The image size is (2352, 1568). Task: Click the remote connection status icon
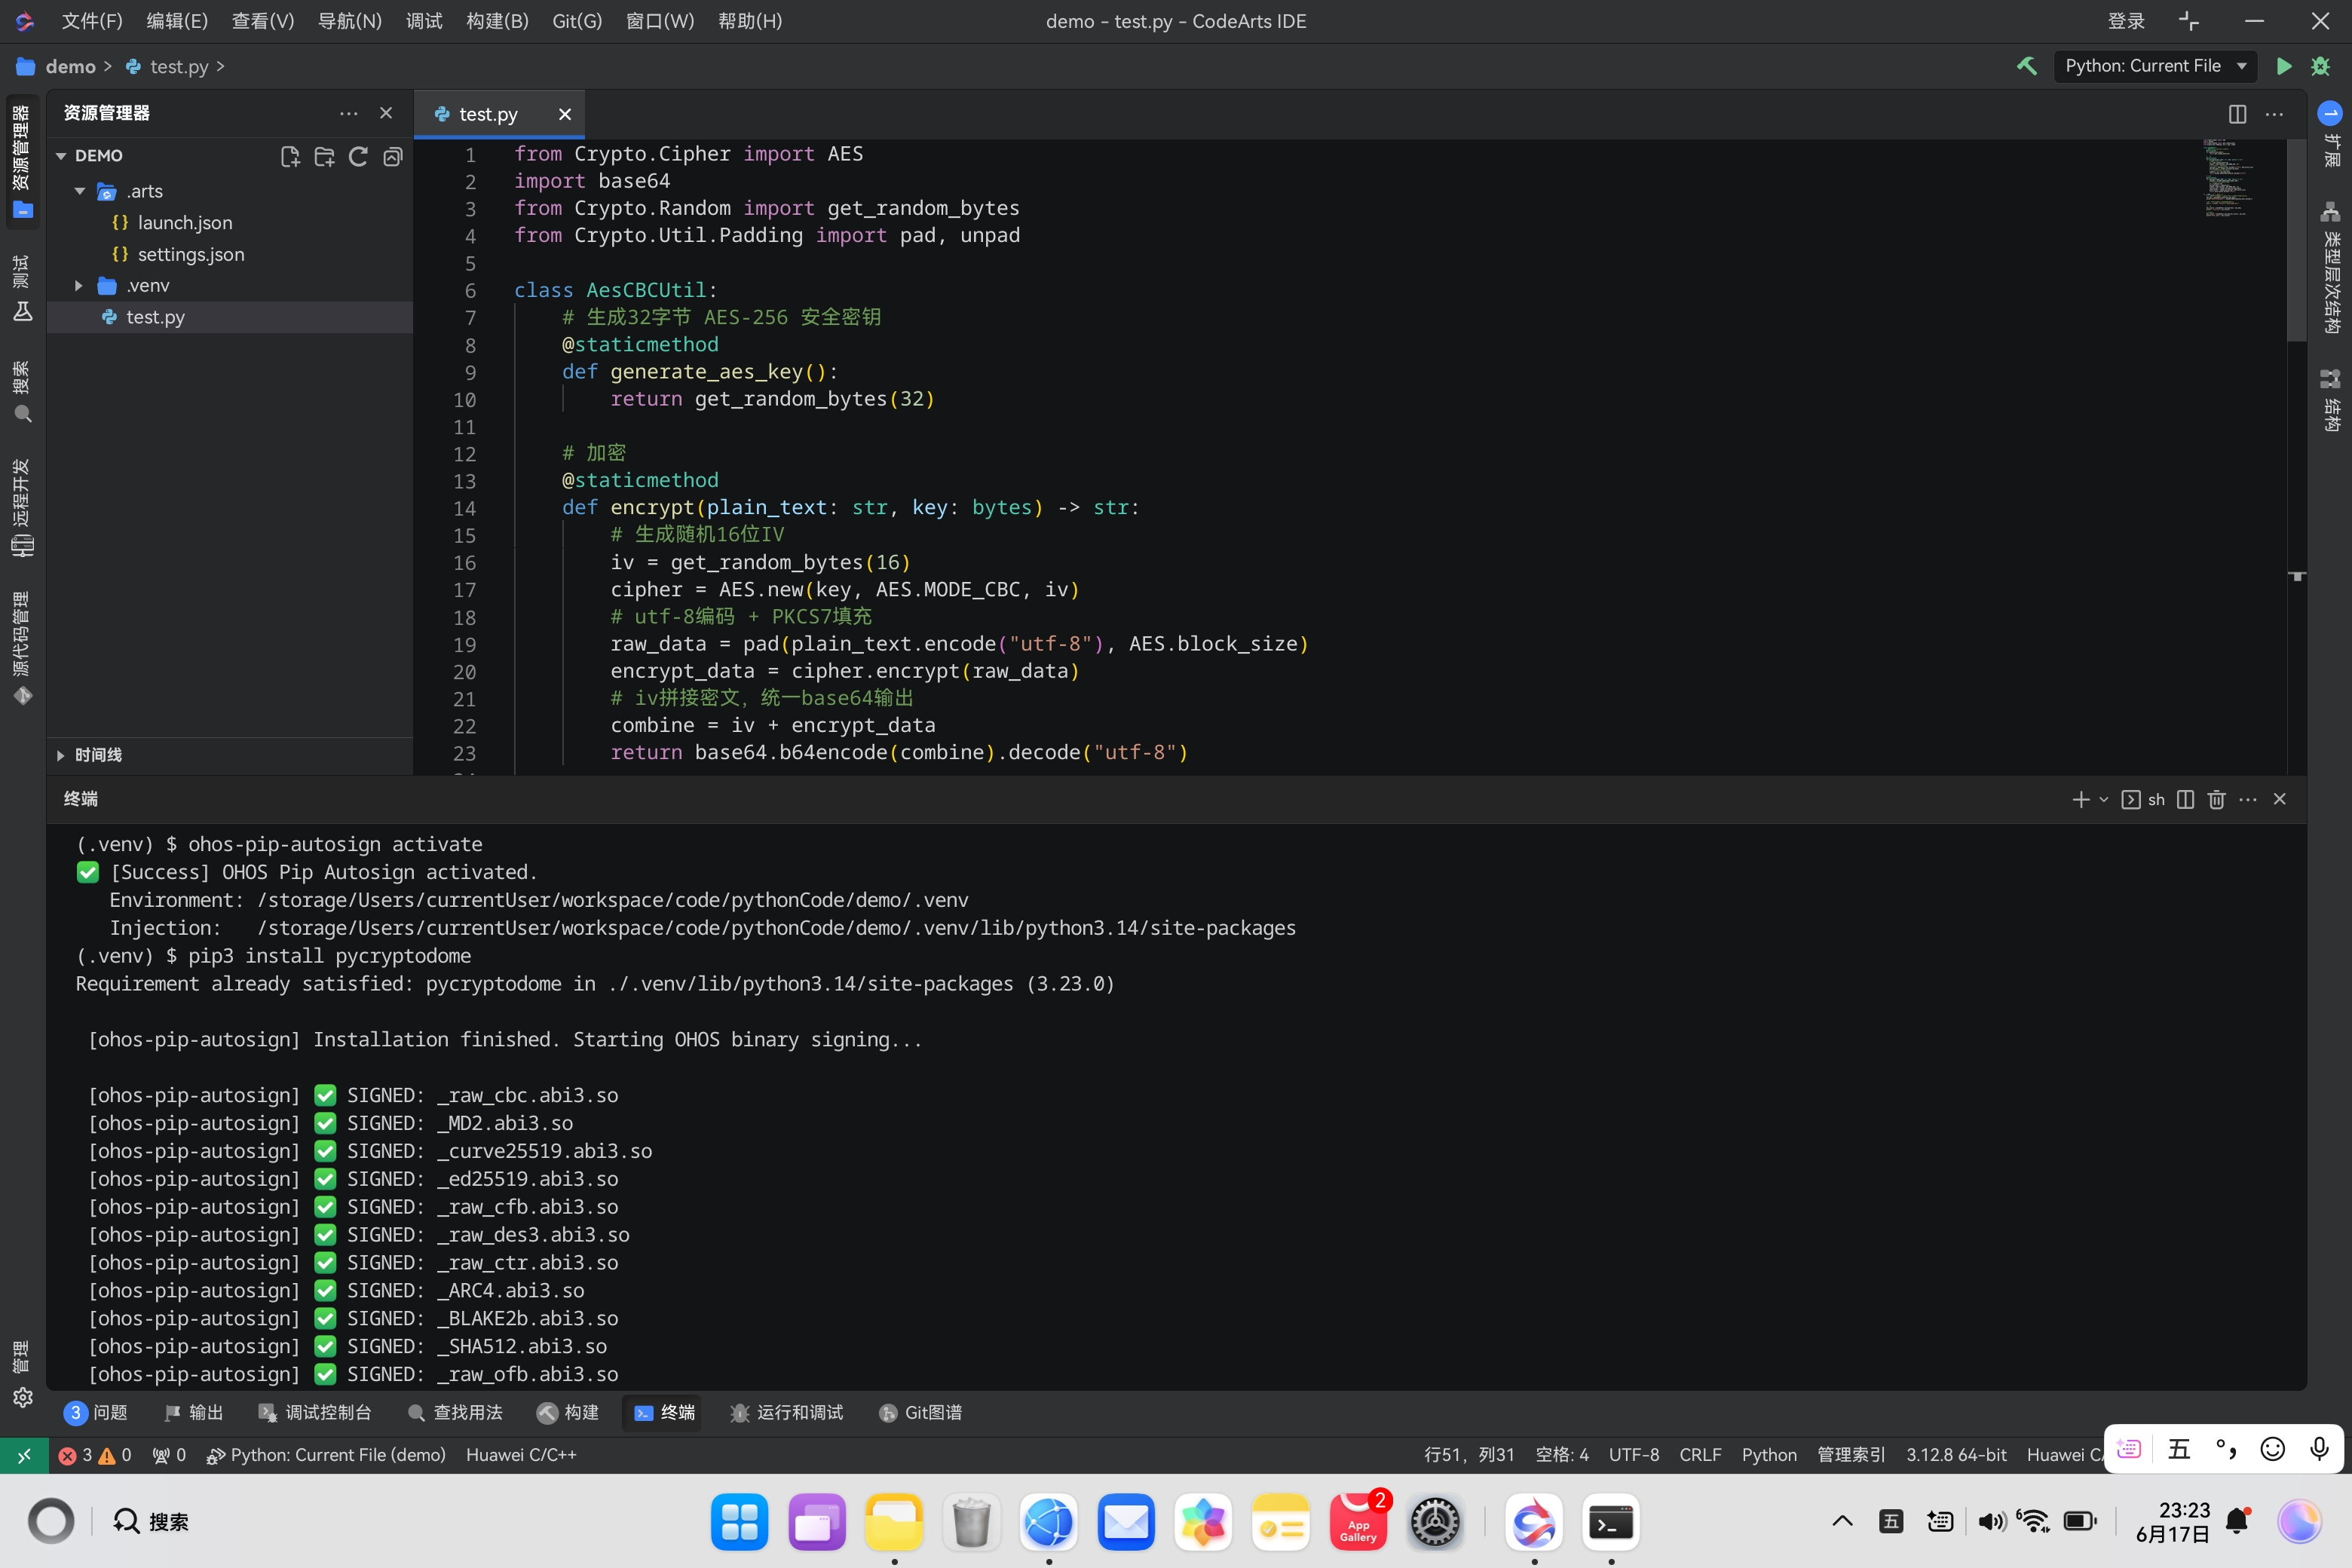[24, 1455]
